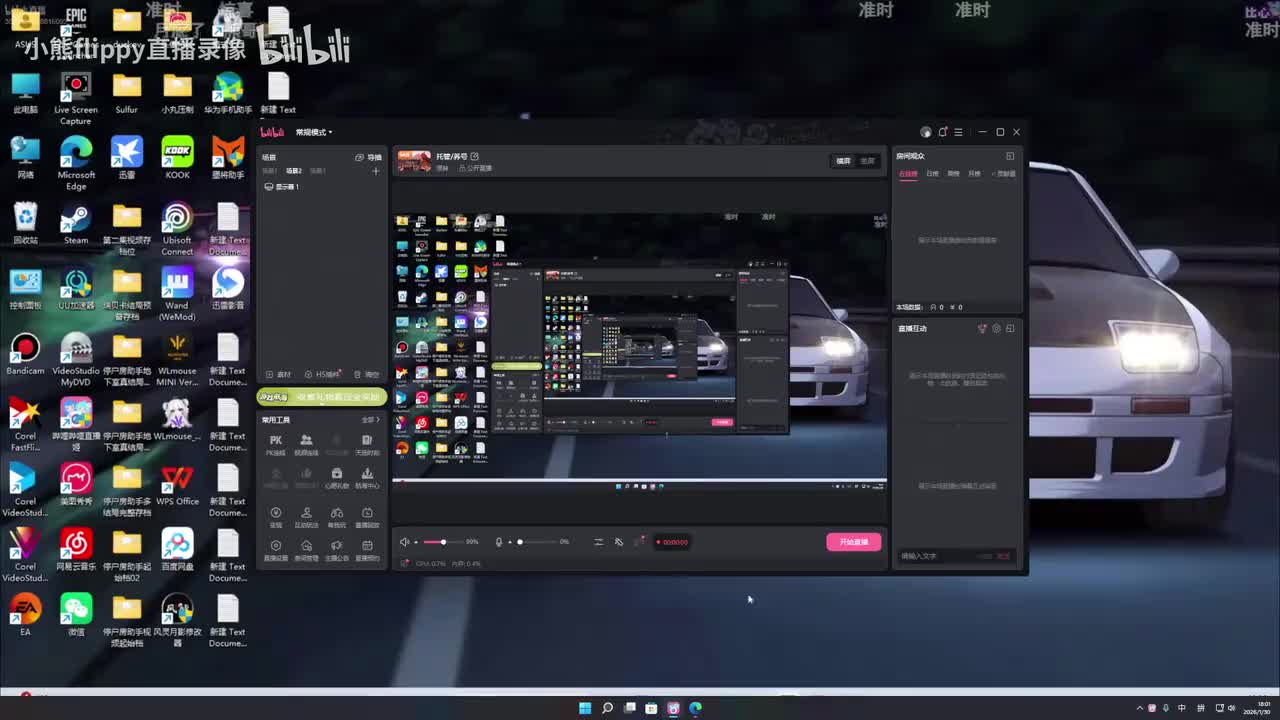Screen dimensions: 1280x720
Task: Open the Windows Start menu
Action: pos(585,708)
